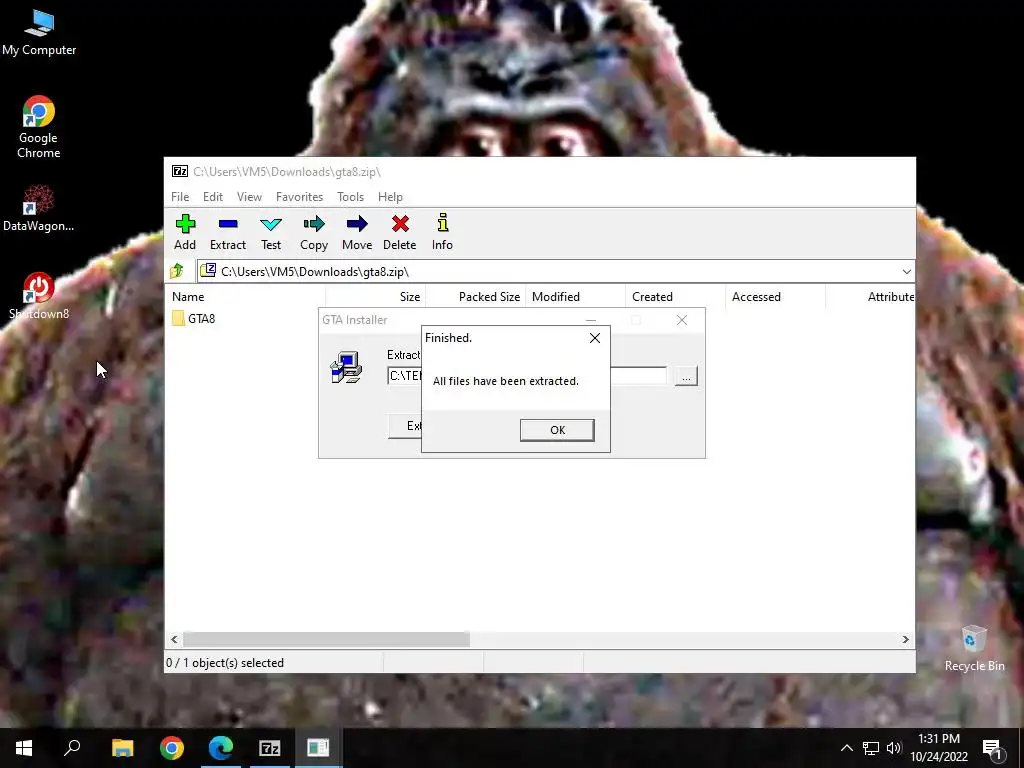The width and height of the screenshot is (1024, 768).
Task: Open the volume tray icon
Action: click(894, 748)
